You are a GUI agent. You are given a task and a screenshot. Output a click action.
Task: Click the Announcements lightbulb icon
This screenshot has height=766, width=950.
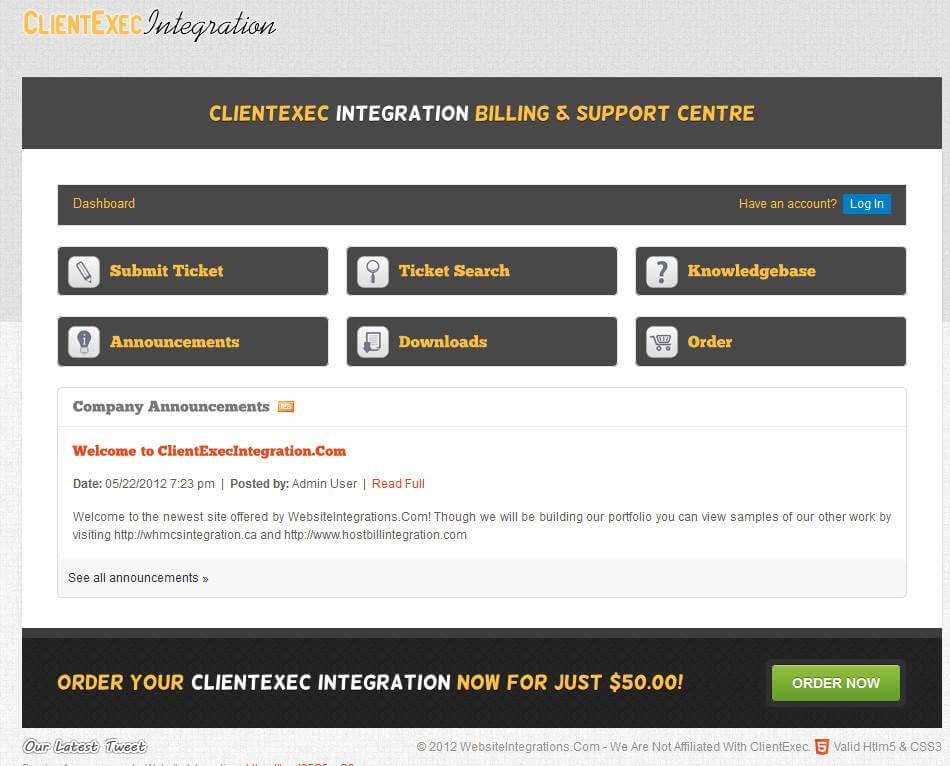[84, 342]
